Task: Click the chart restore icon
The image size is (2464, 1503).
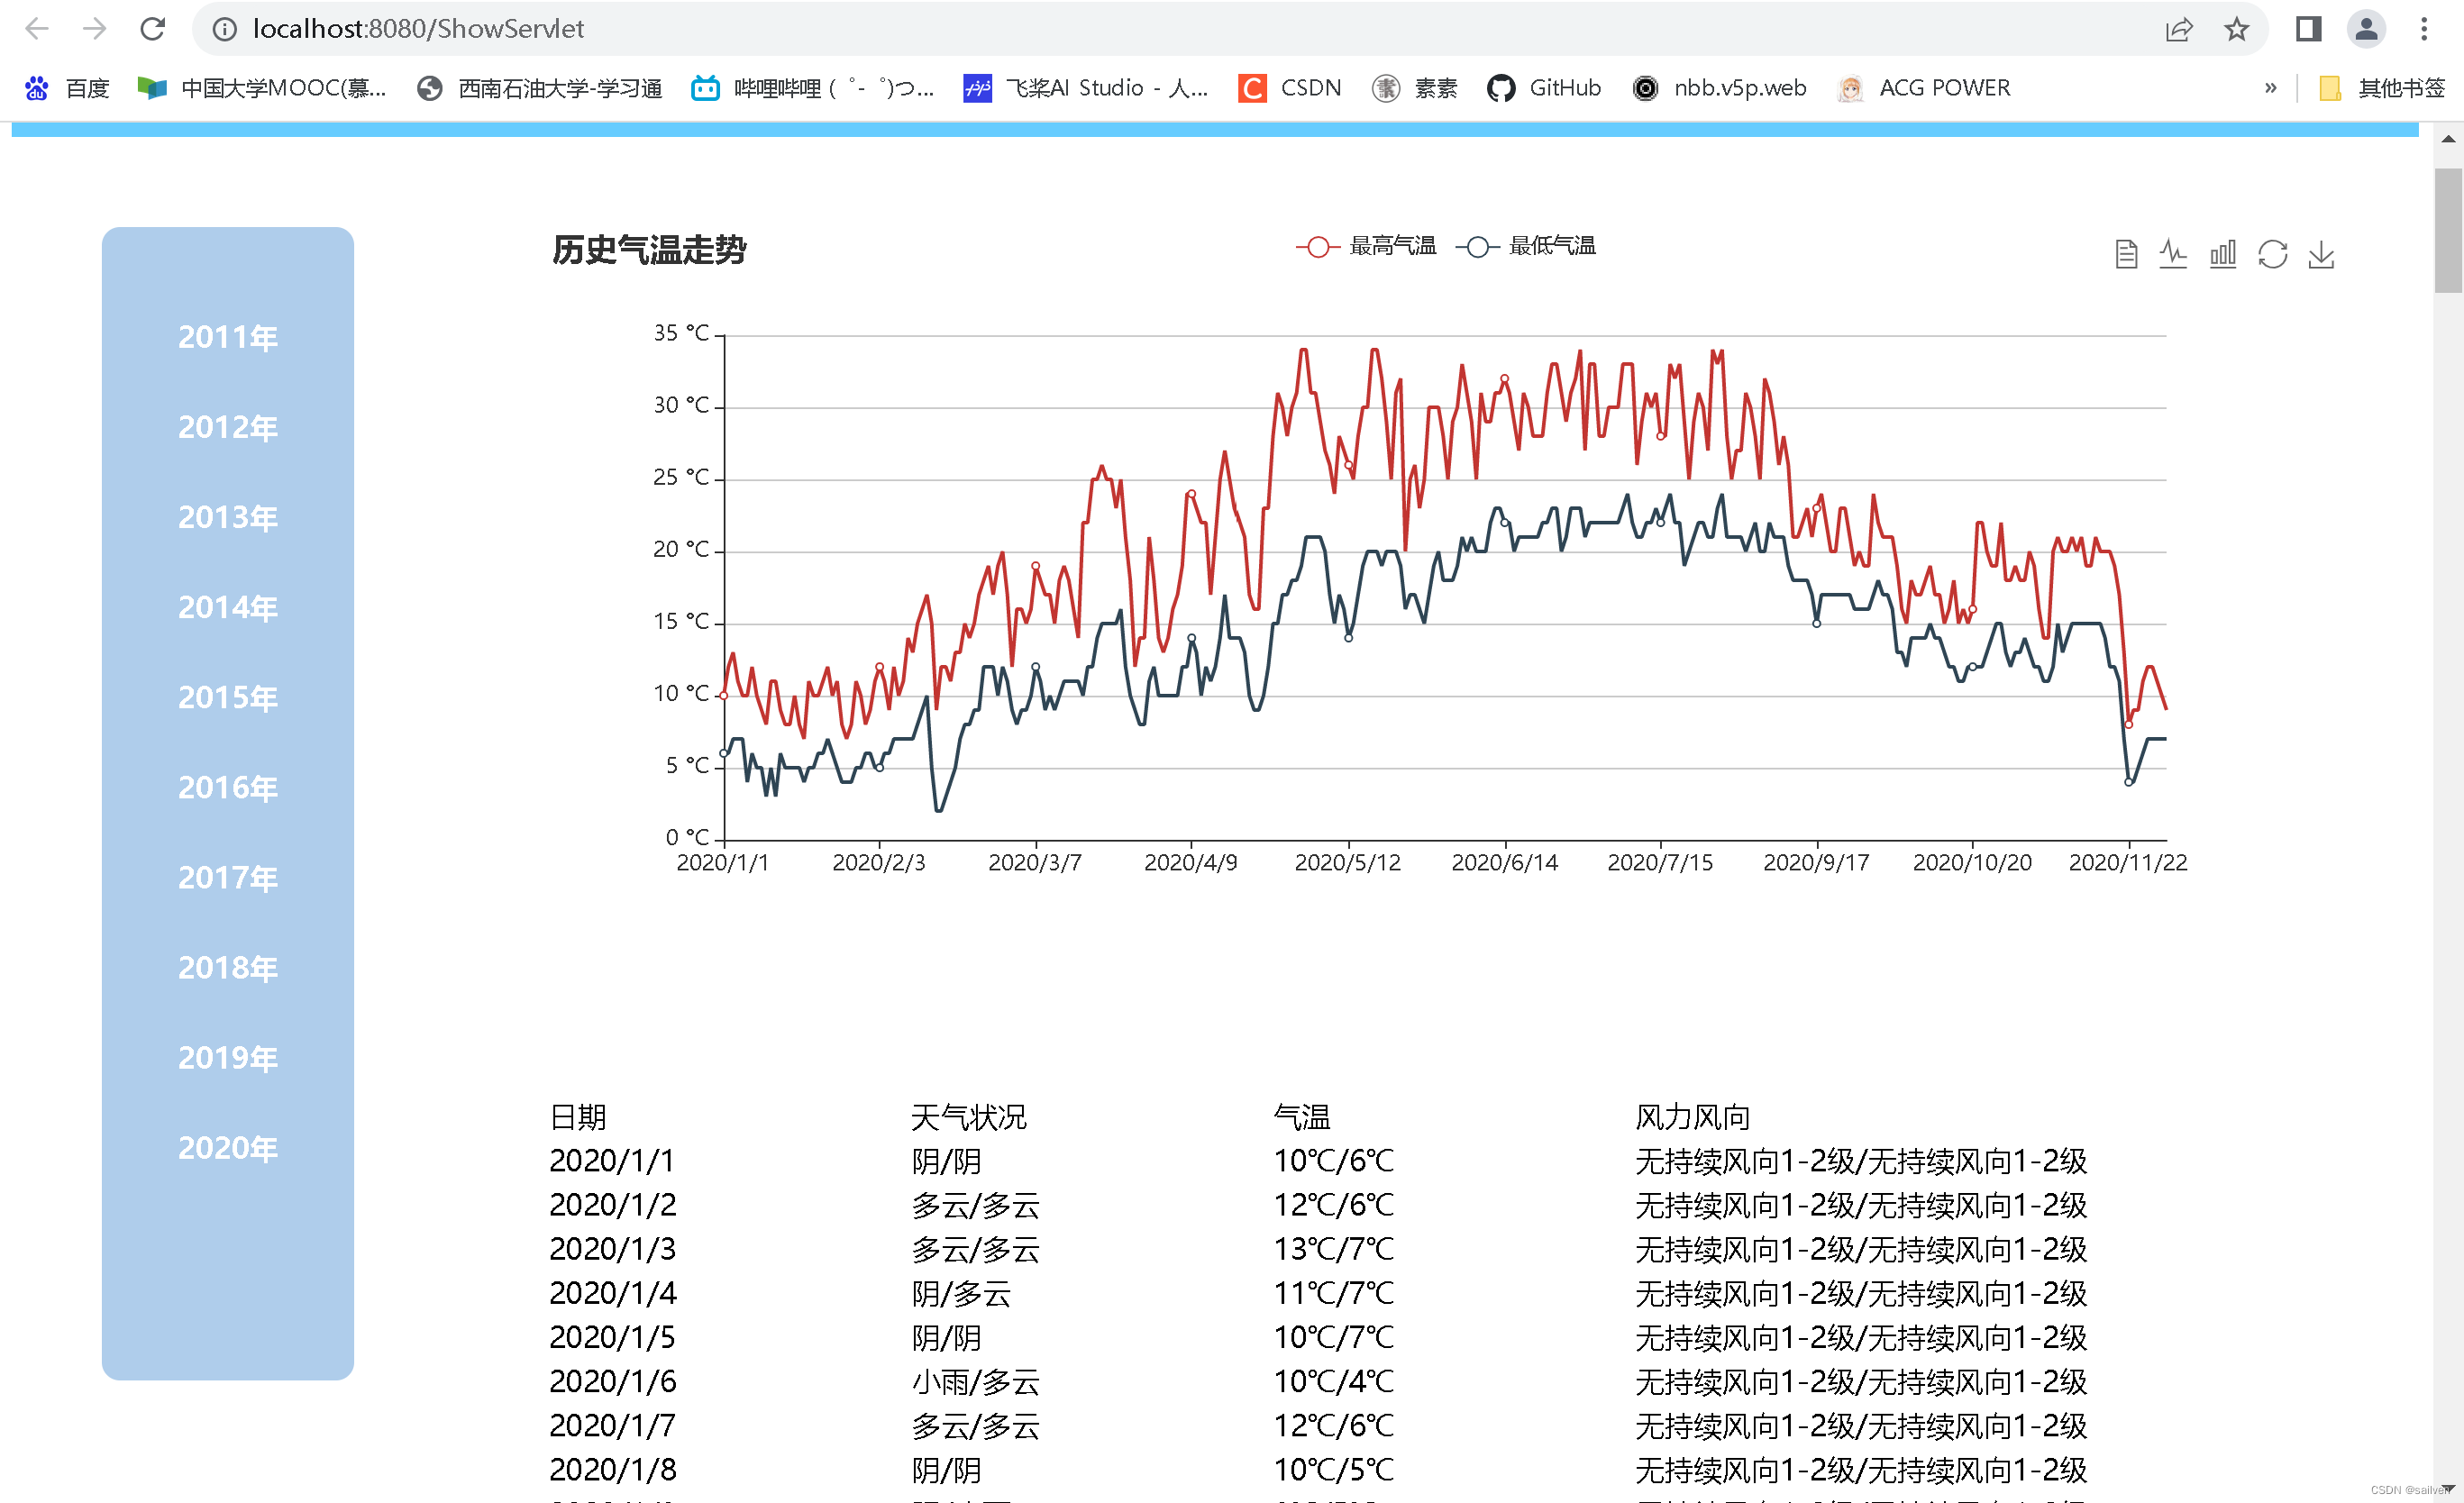Action: (x=2272, y=254)
